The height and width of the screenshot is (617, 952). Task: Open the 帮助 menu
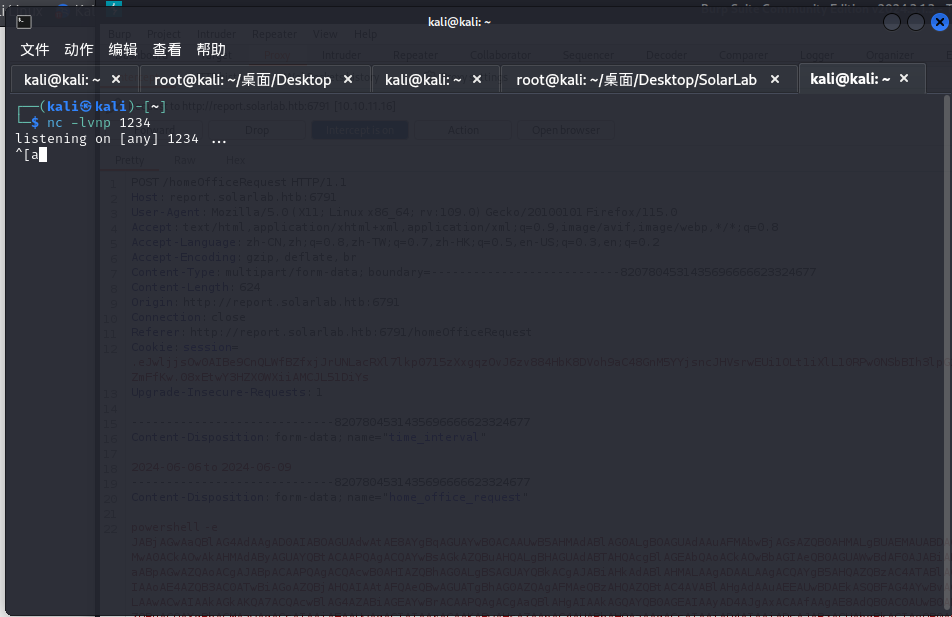click(211, 50)
